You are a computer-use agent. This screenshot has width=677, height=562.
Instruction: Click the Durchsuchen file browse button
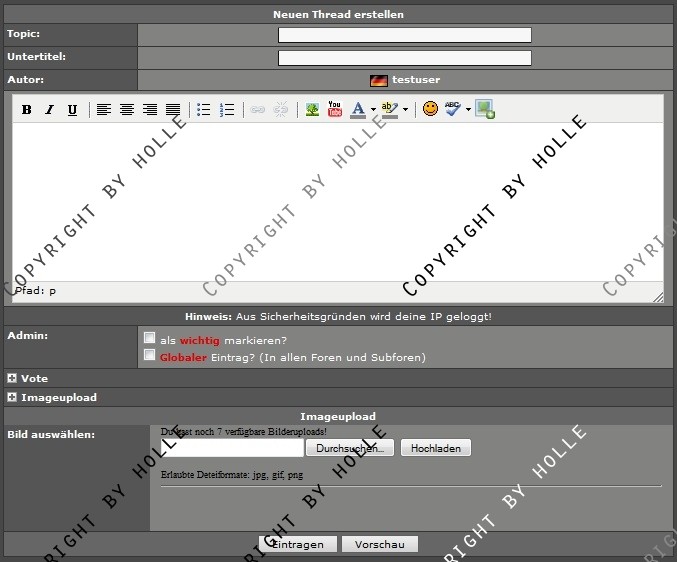[350, 448]
